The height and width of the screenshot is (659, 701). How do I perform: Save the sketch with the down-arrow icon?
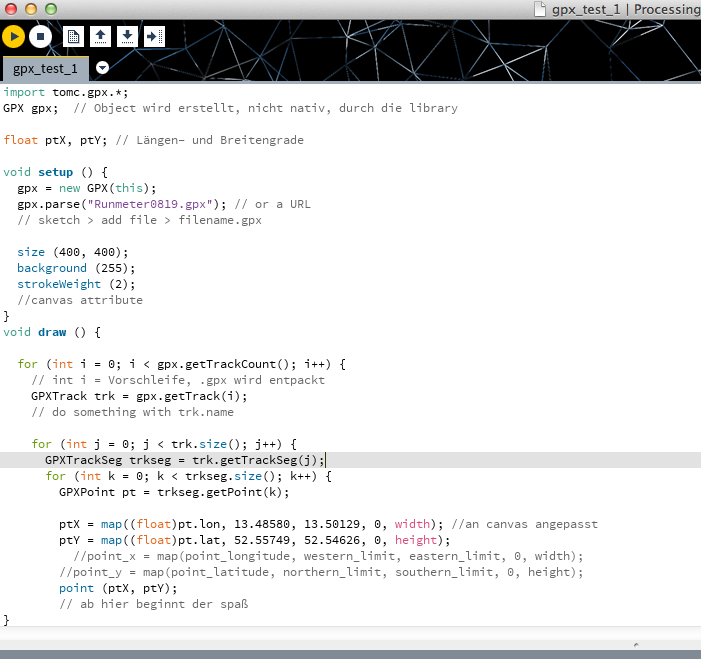(x=127, y=37)
